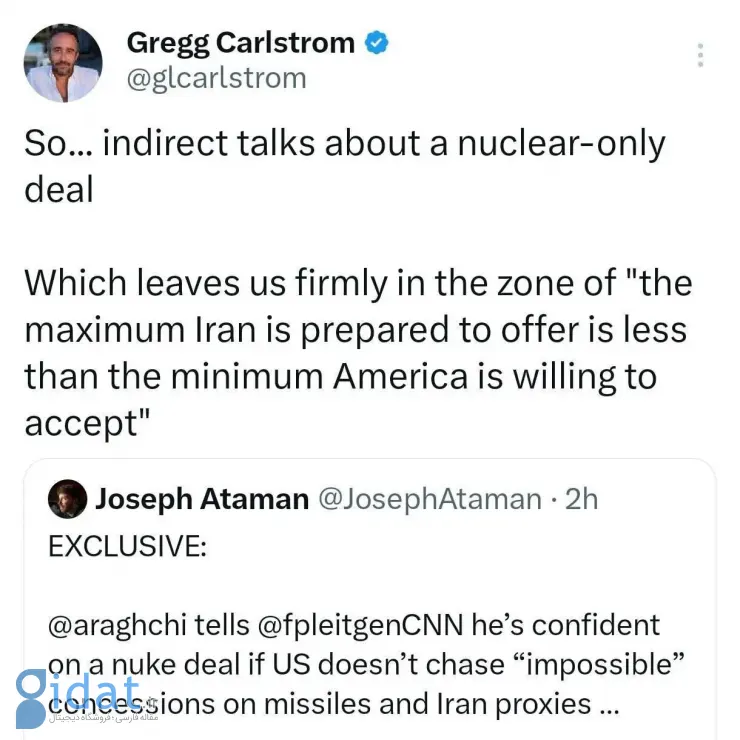Click the Joseph Ataman name in quote
Image resolution: width=740 pixels, height=740 pixels.
tap(201, 499)
